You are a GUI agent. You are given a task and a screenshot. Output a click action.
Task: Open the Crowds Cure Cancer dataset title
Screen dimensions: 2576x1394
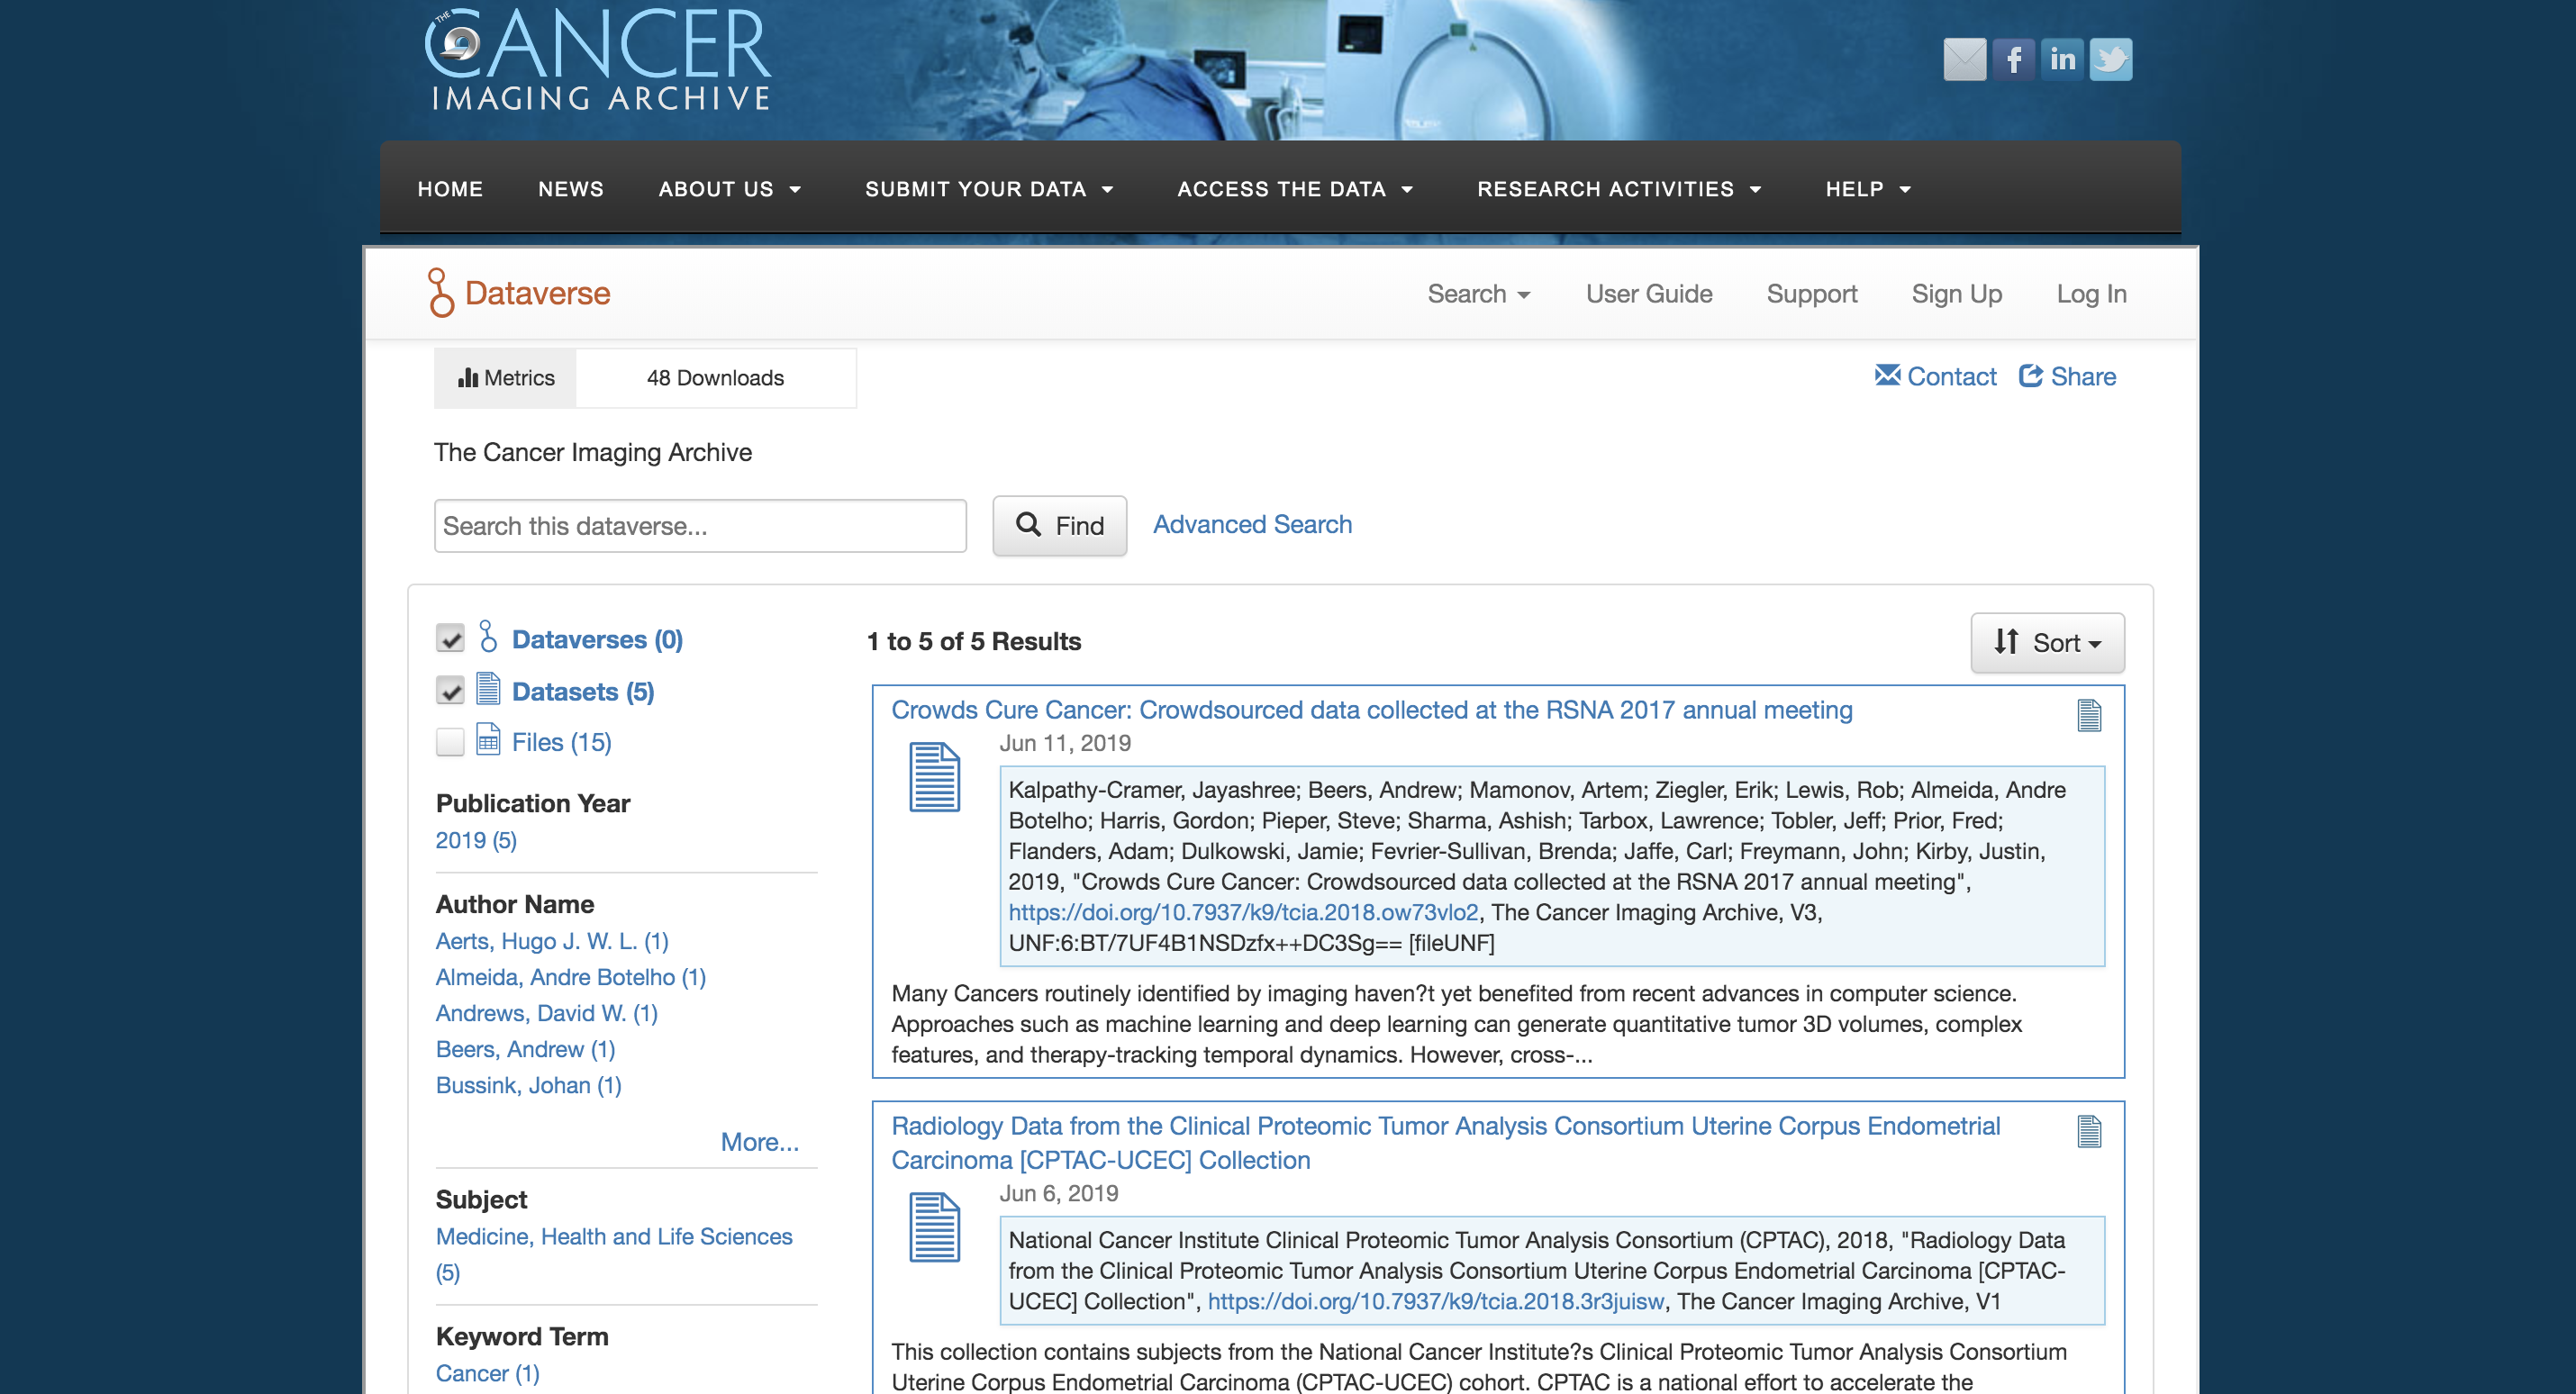(1372, 710)
